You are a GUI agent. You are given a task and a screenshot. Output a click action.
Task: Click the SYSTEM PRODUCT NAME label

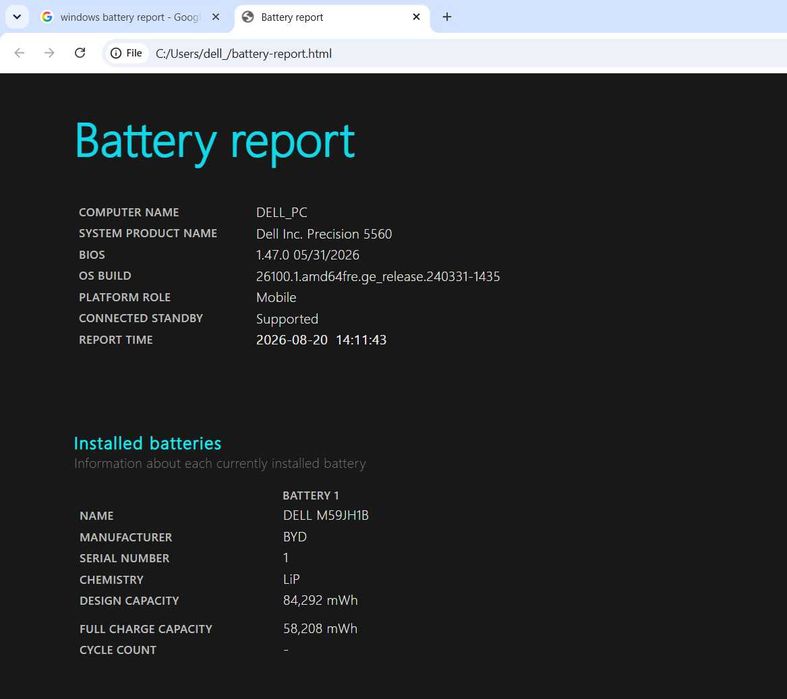[x=148, y=233]
